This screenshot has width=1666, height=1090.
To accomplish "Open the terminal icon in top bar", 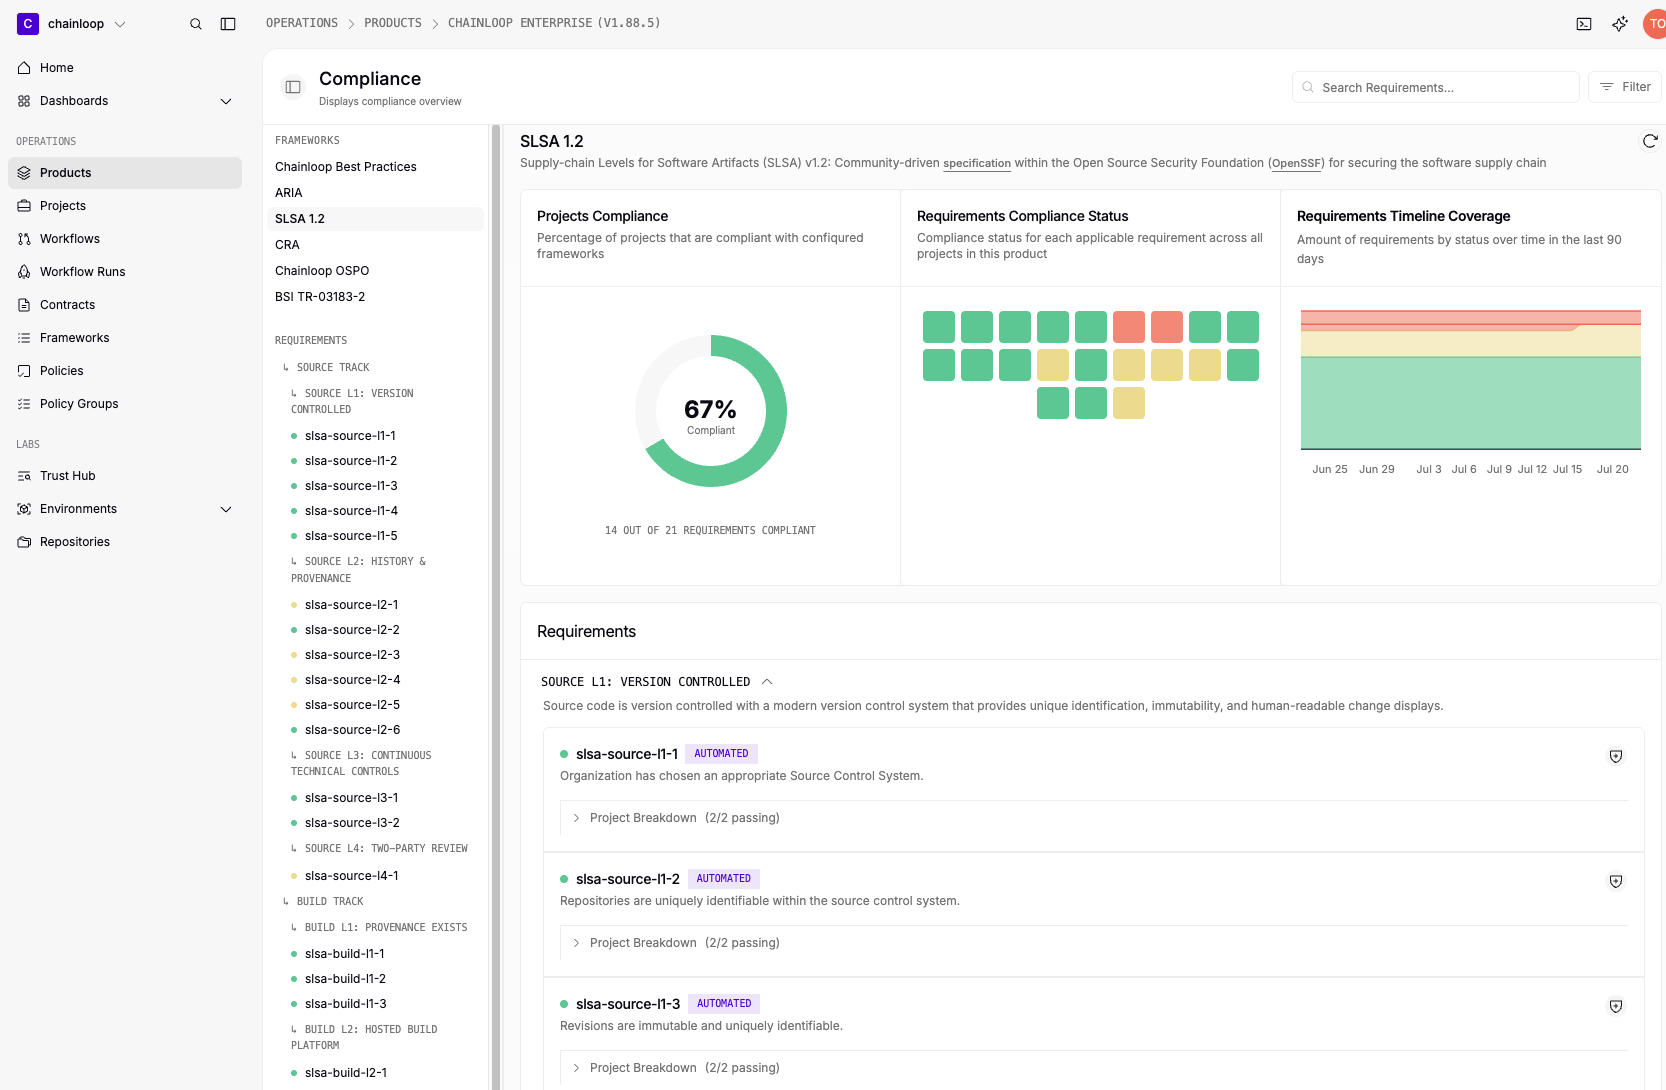I will [1584, 24].
